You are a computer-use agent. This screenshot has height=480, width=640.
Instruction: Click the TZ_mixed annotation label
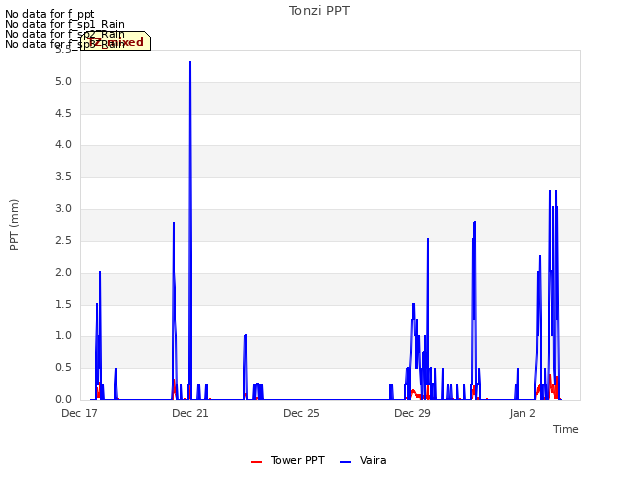[116, 42]
